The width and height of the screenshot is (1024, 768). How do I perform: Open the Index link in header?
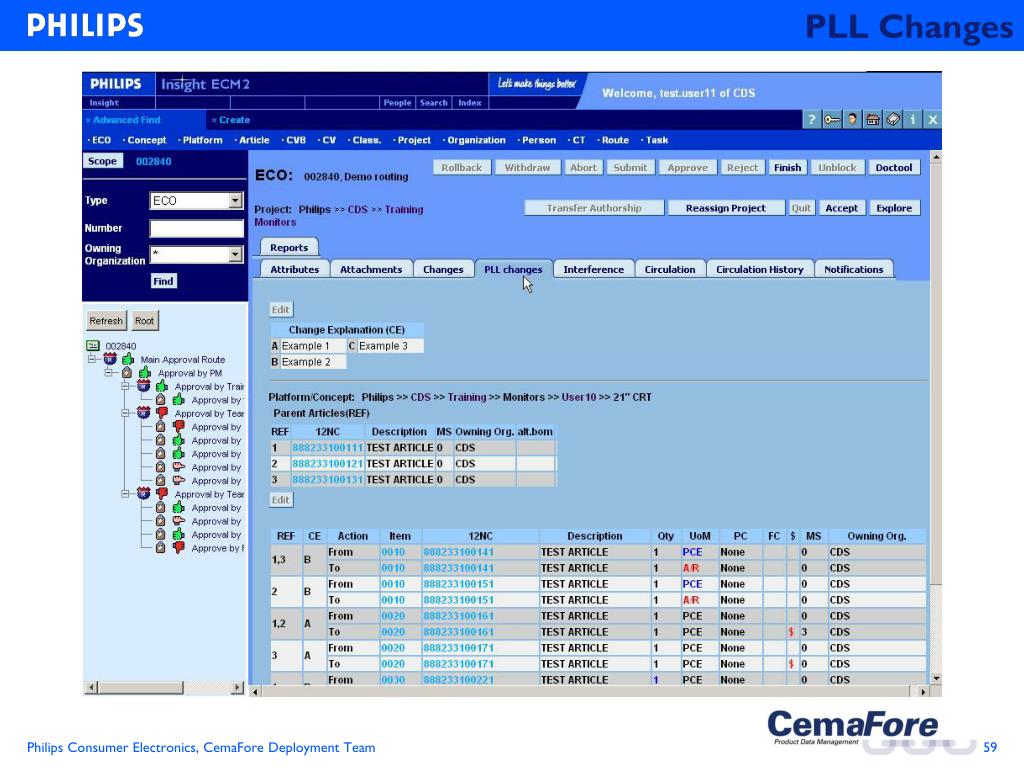click(470, 103)
